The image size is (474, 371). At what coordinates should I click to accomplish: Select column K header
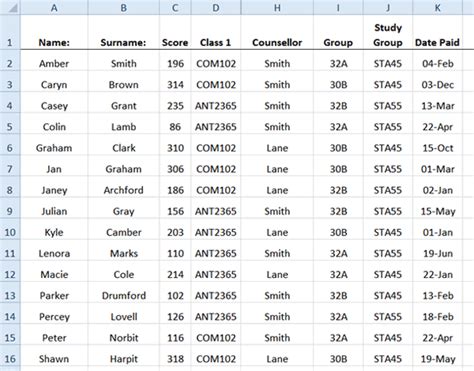pos(438,7)
